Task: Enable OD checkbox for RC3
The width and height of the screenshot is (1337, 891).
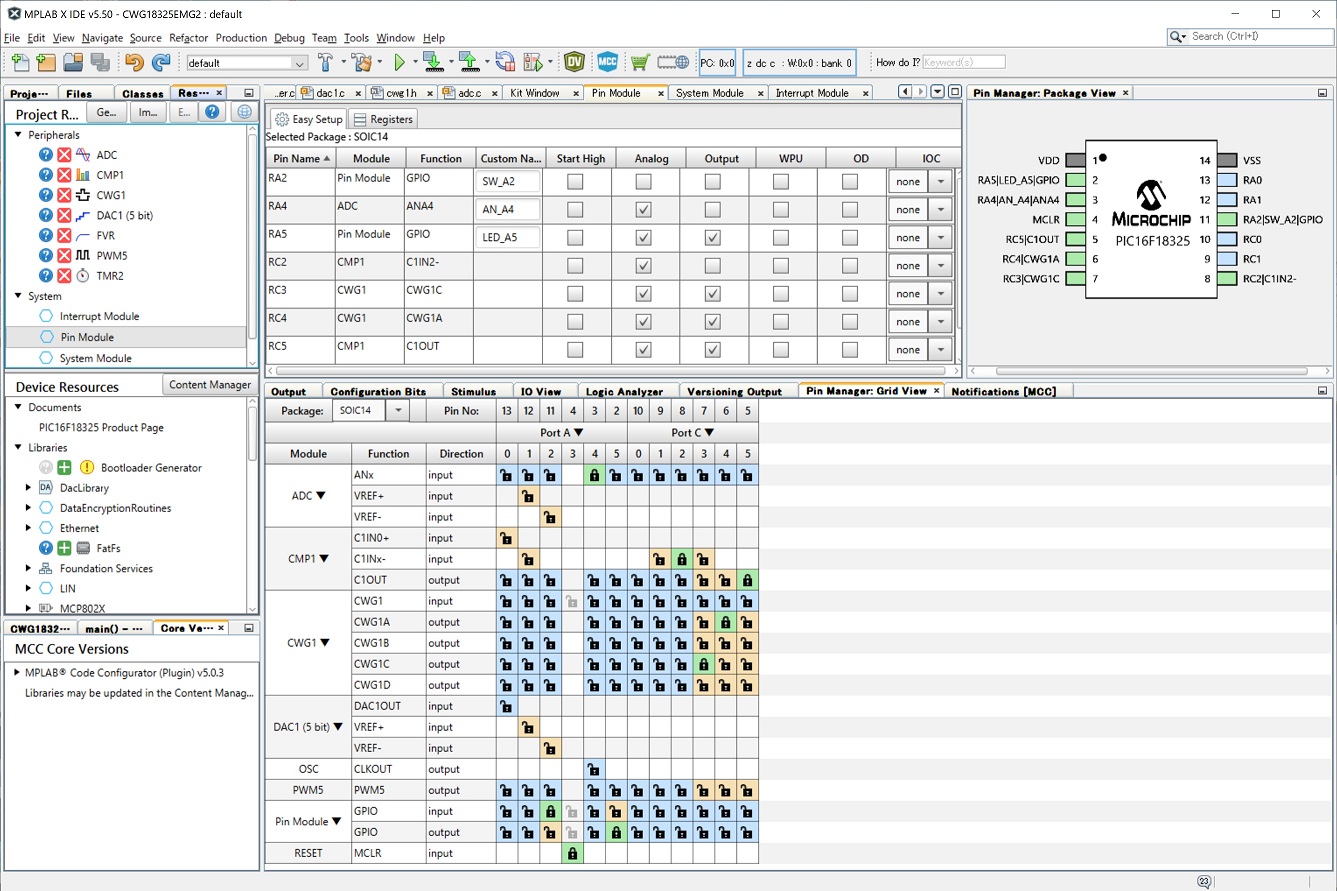Action: [x=850, y=294]
